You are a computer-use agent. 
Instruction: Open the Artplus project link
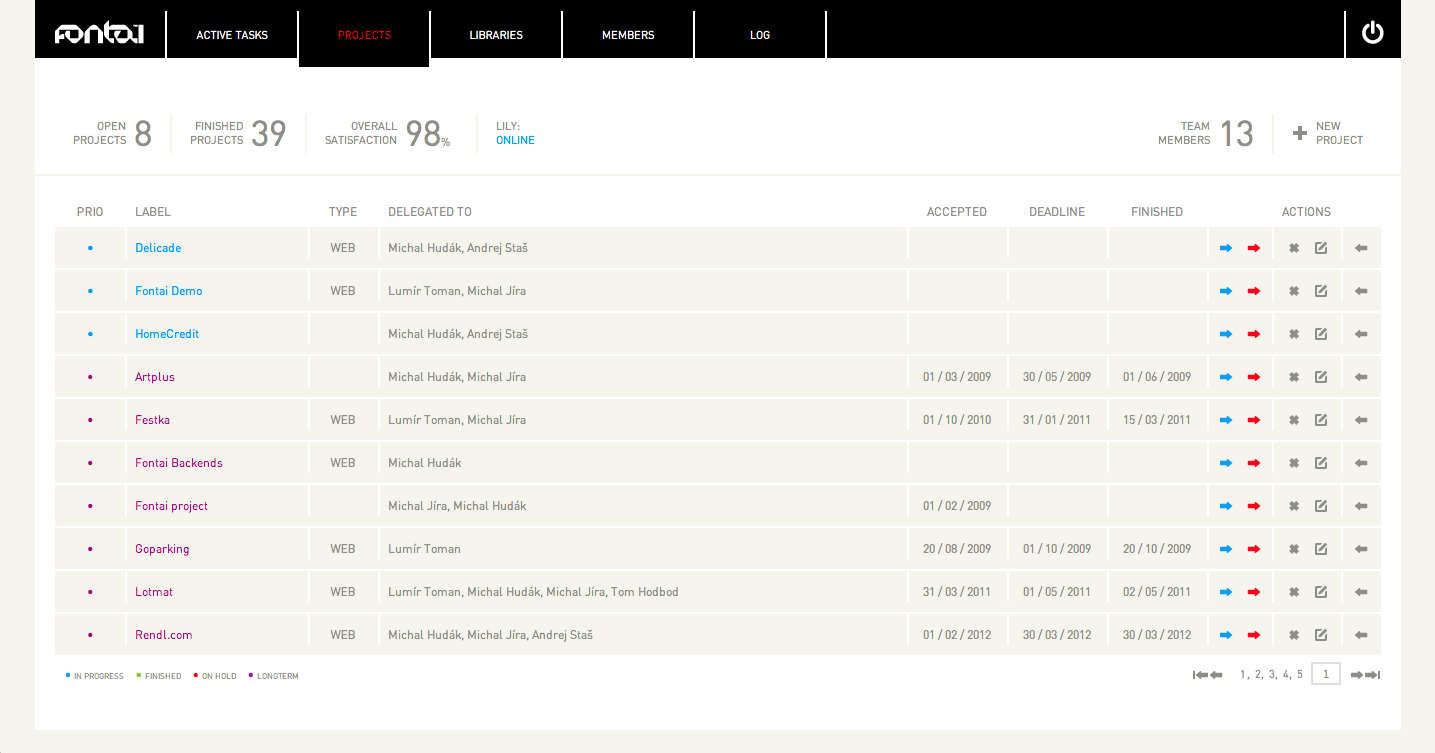pos(155,377)
